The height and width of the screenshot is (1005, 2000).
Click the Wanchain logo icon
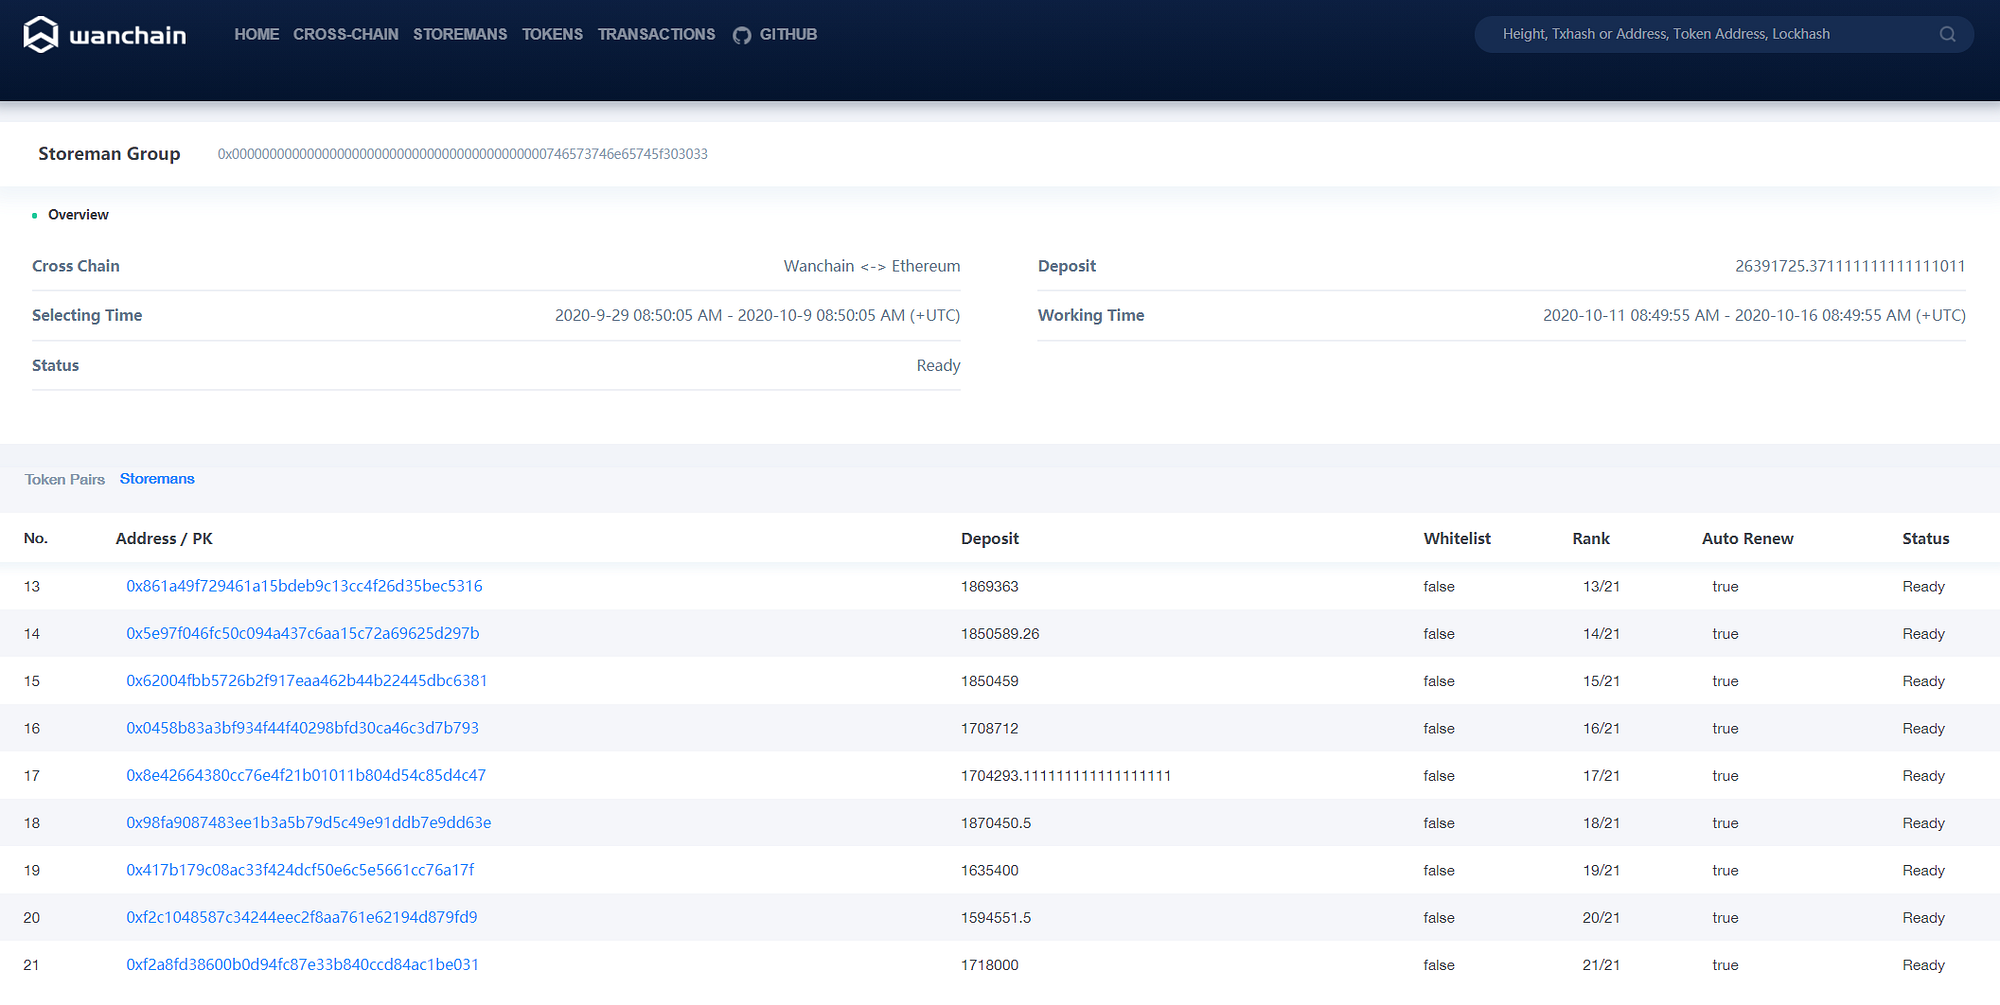[41, 35]
